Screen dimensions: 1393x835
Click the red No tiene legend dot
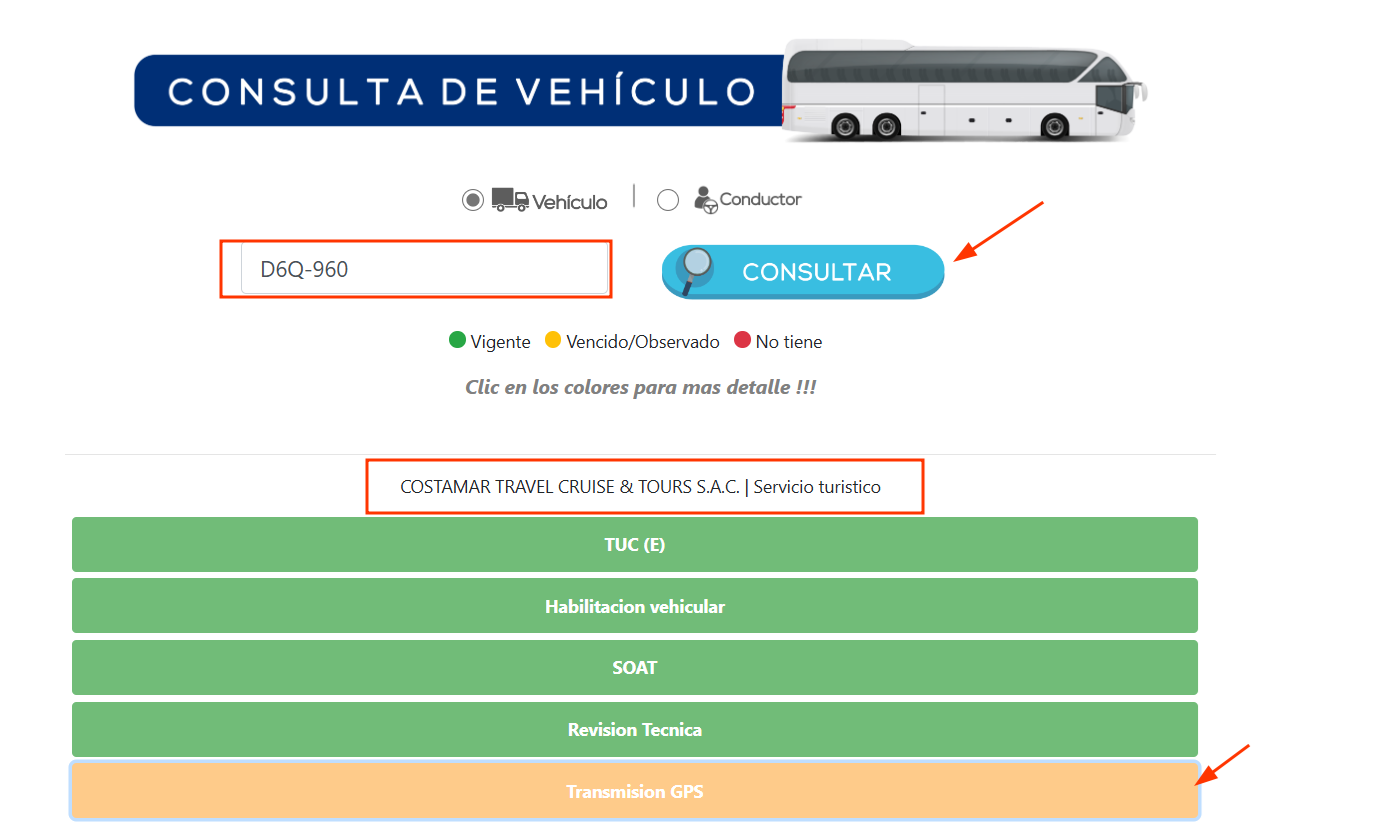(x=742, y=341)
